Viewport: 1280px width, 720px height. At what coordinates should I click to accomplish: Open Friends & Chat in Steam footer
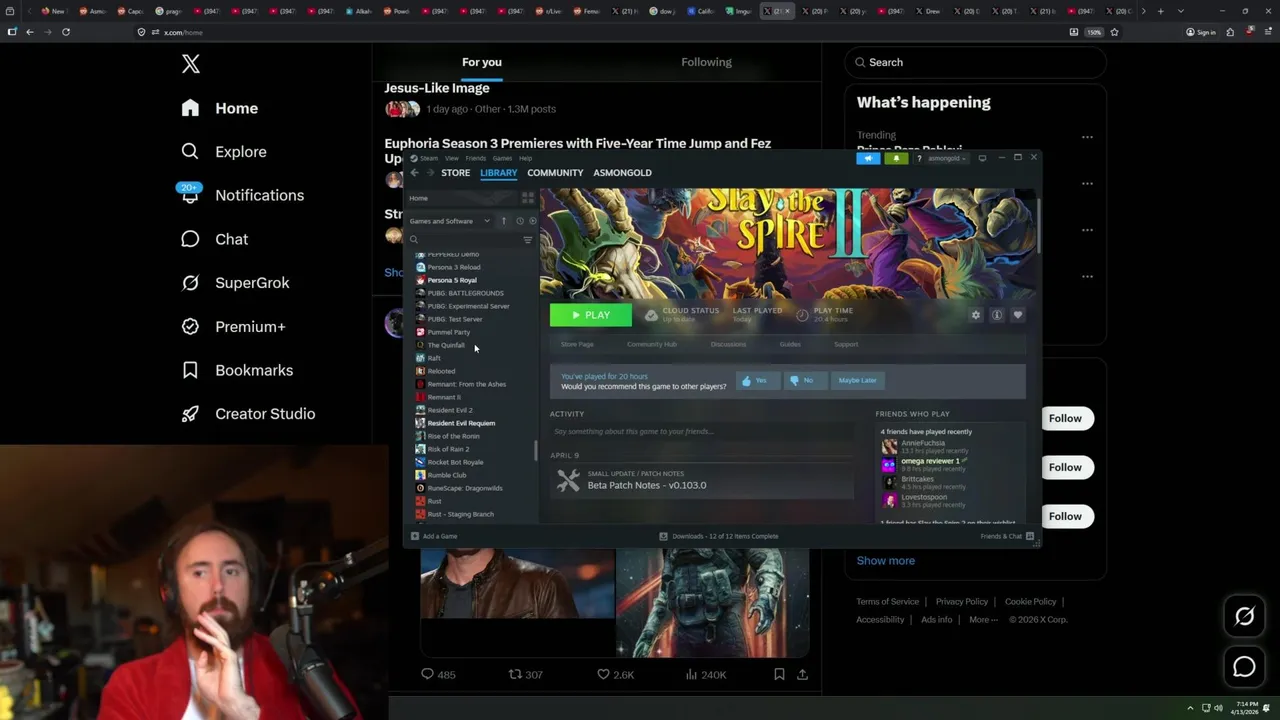1007,536
